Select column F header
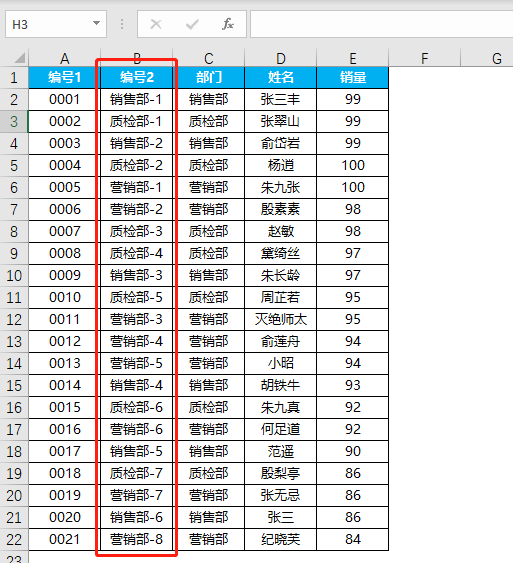 click(425, 58)
